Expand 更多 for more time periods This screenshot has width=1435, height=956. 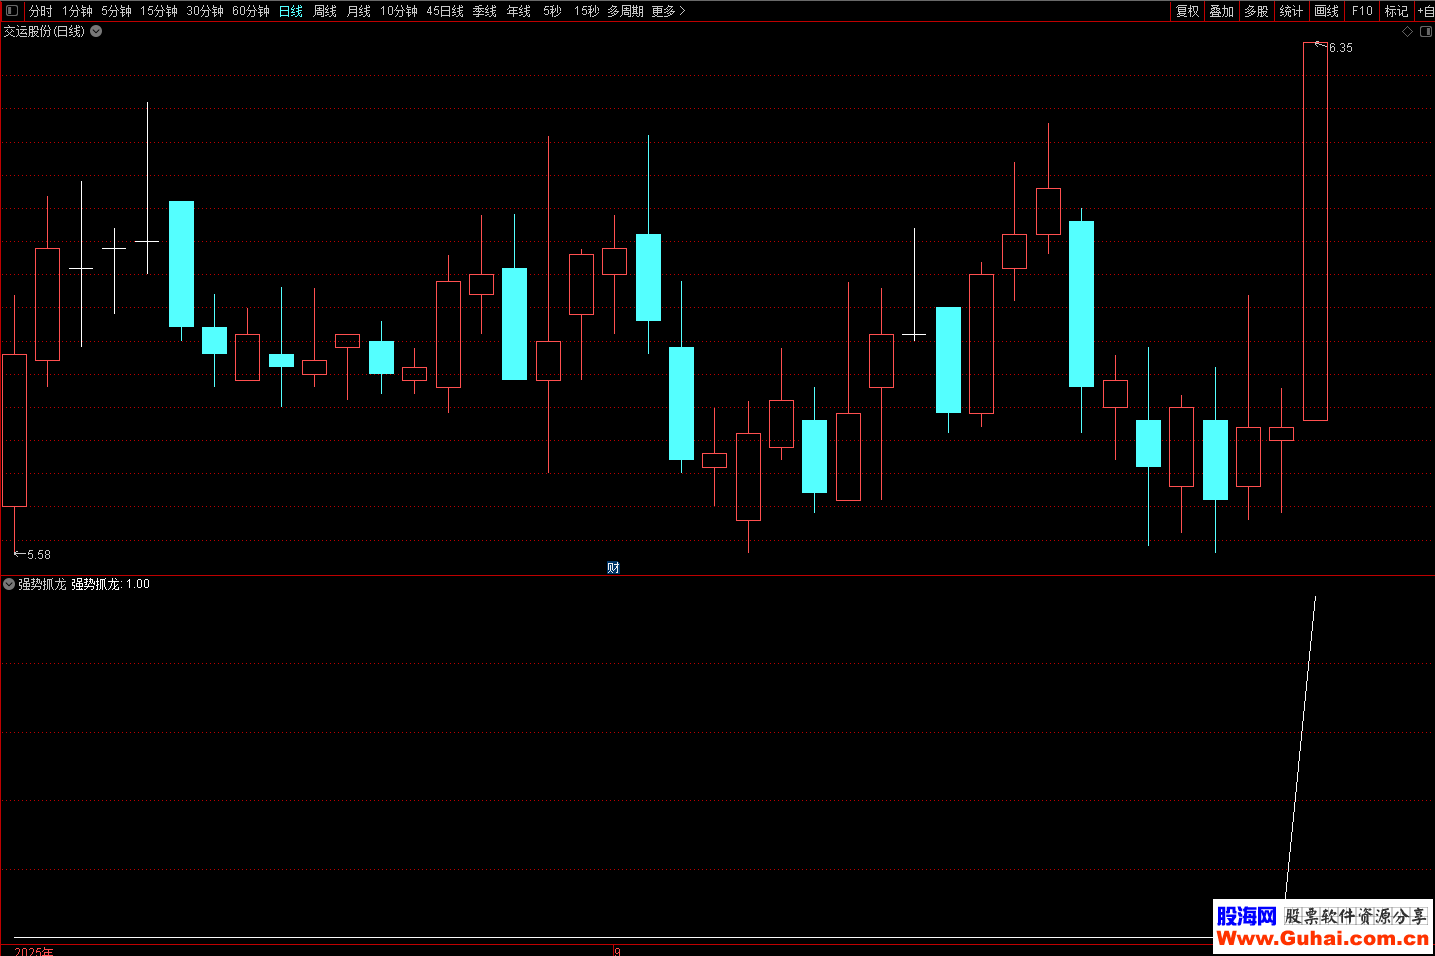coord(668,11)
